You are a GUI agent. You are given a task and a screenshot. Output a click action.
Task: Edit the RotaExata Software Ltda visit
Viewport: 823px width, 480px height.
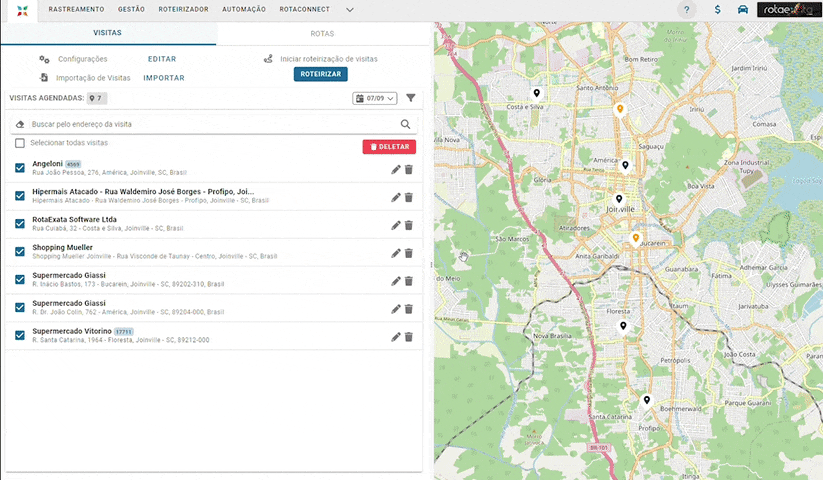tap(396, 226)
